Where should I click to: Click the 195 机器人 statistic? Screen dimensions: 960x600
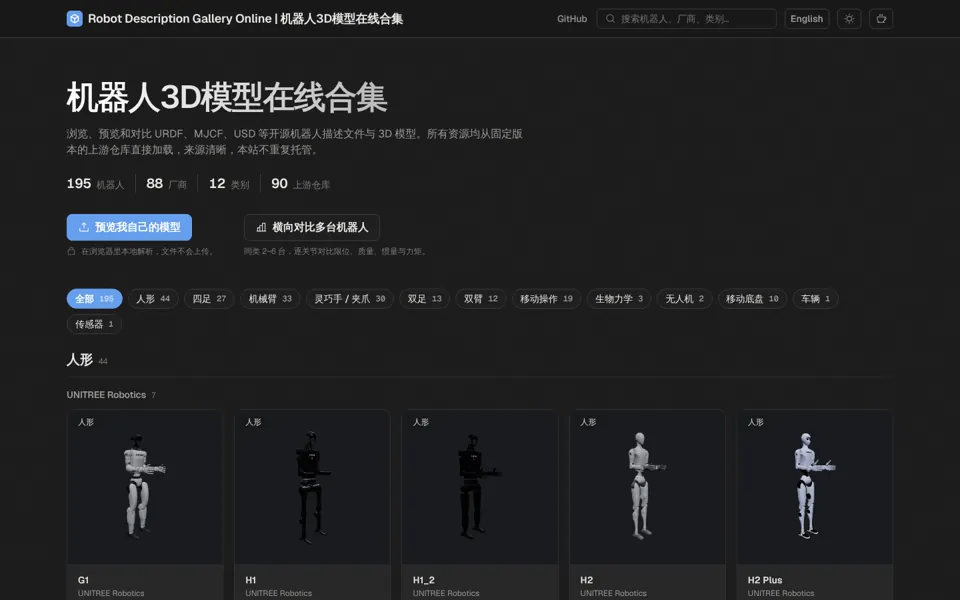click(95, 184)
